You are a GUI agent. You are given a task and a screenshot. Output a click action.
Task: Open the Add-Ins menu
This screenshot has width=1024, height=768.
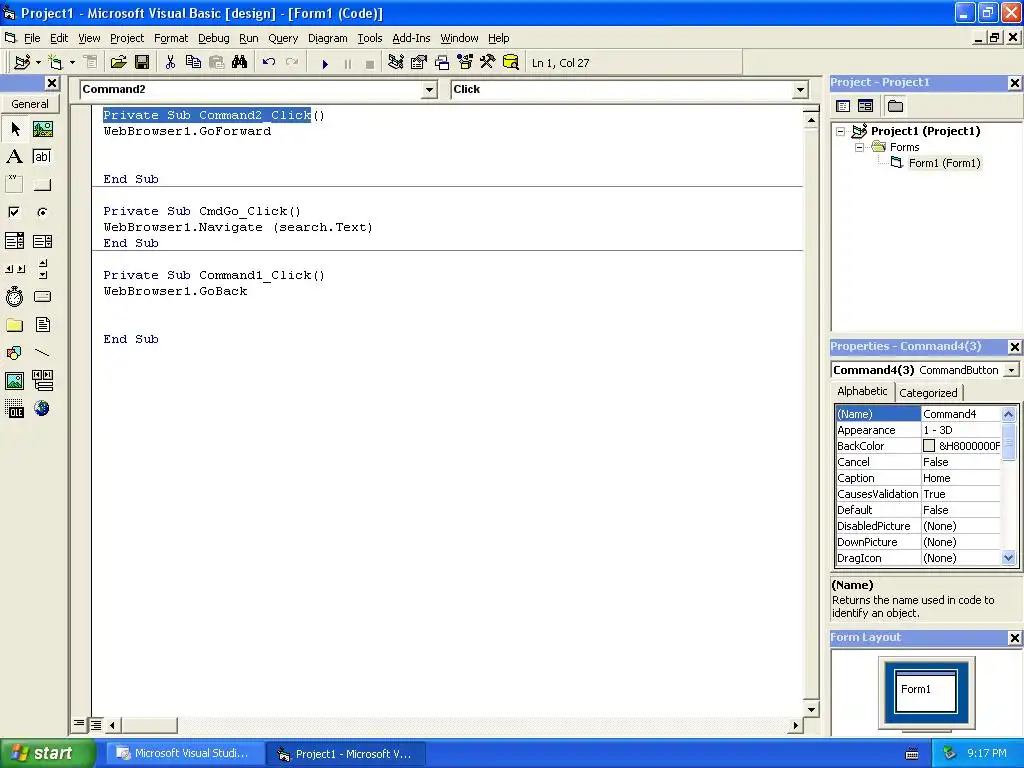coord(411,39)
